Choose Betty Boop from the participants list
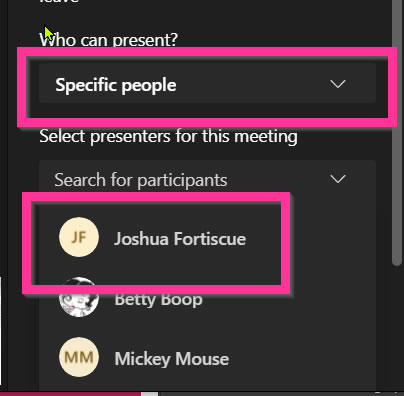This screenshot has width=404, height=396. 160,299
